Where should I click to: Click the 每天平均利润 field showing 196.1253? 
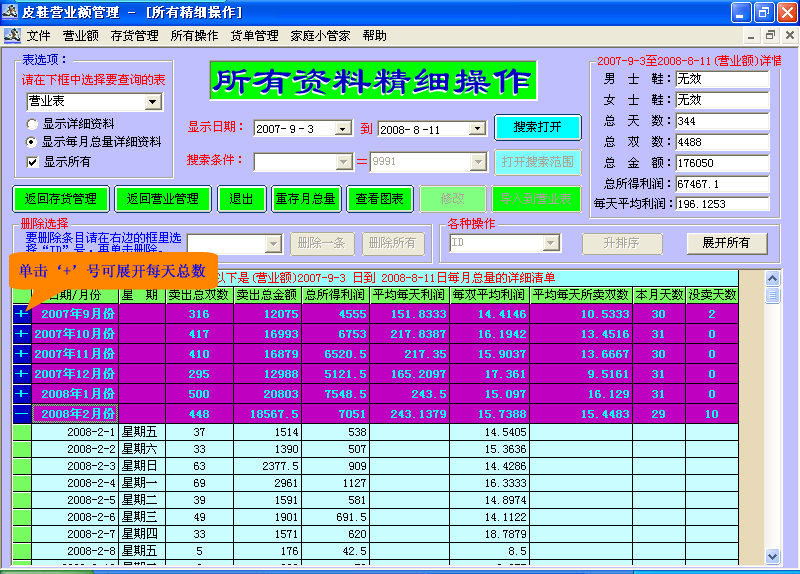722,204
